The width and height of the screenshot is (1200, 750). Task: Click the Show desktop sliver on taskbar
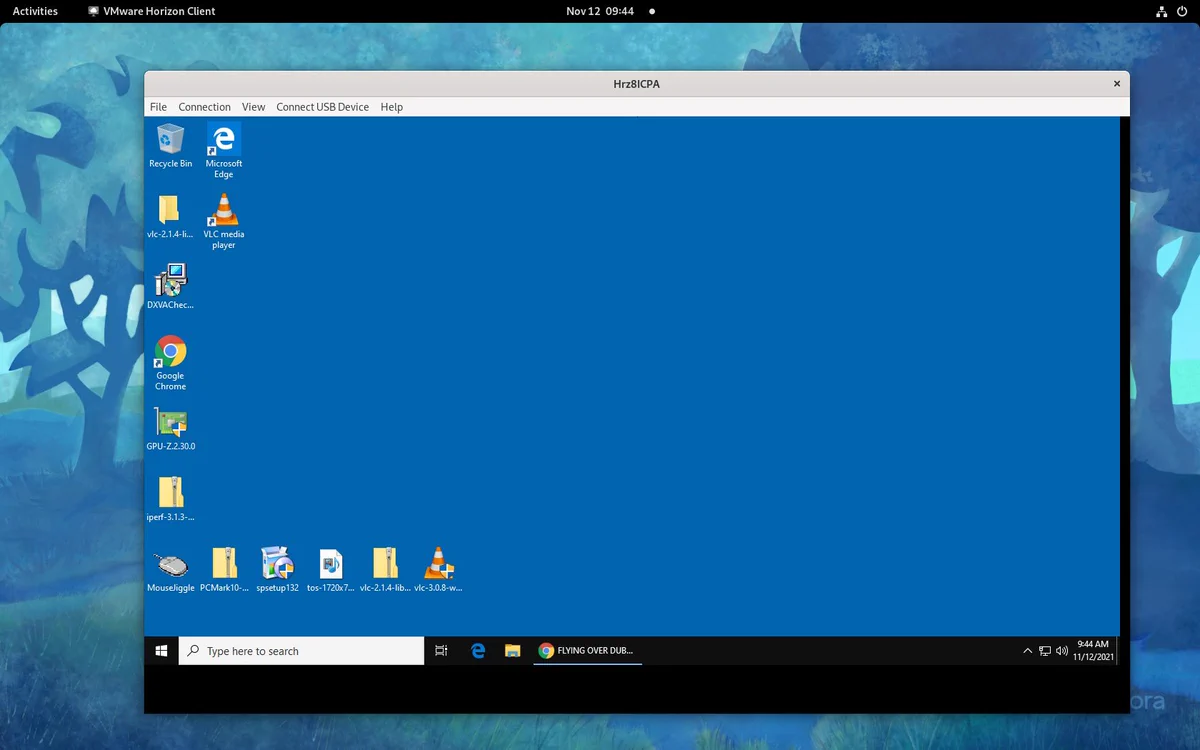(x=1117, y=651)
